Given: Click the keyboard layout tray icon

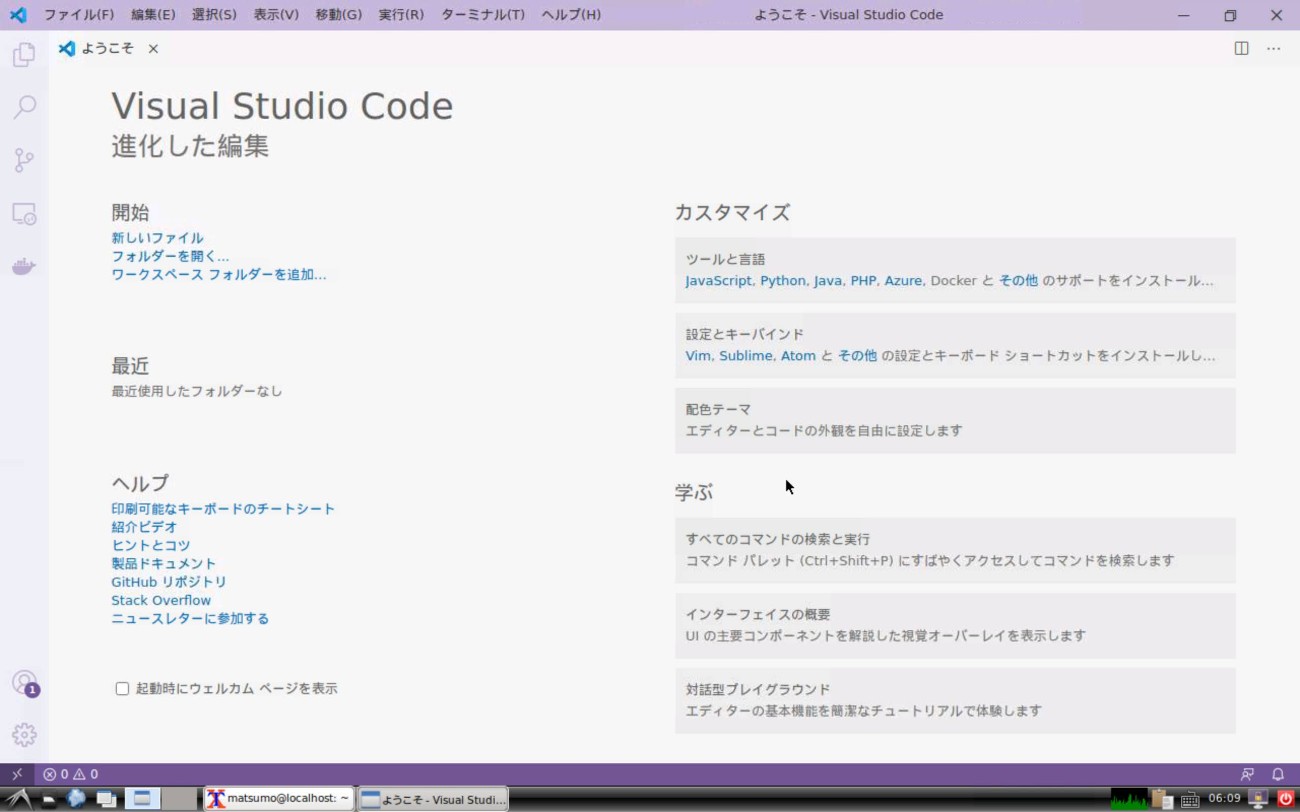Looking at the screenshot, I should pyautogui.click(x=1190, y=799).
